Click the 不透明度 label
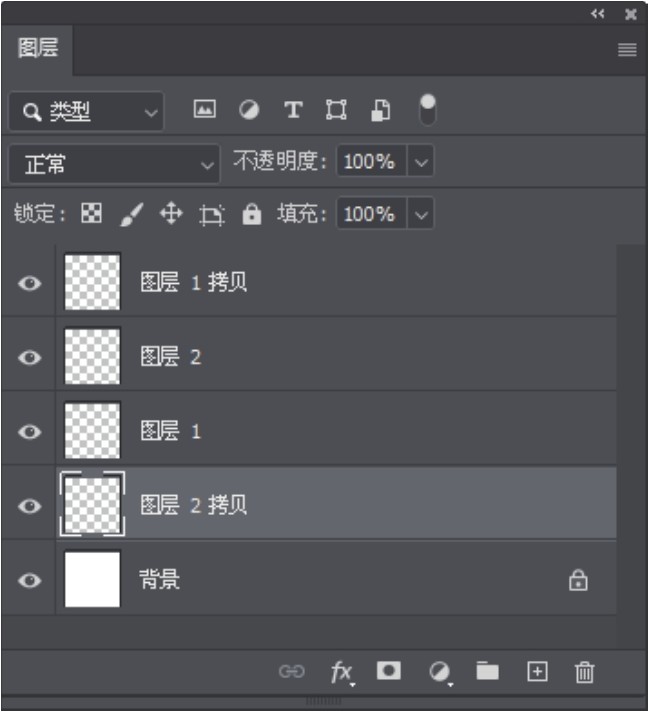649x712 pixels. click(x=279, y=161)
